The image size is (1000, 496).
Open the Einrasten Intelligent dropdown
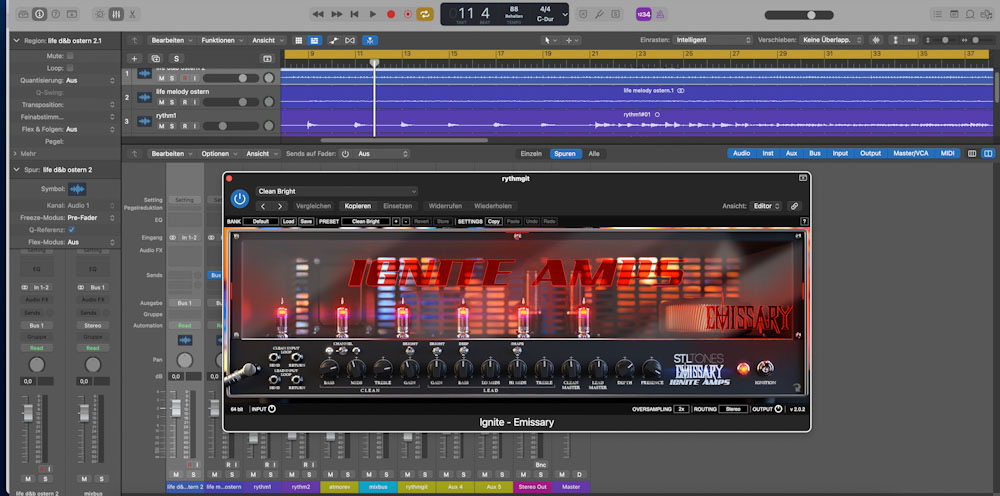point(713,40)
